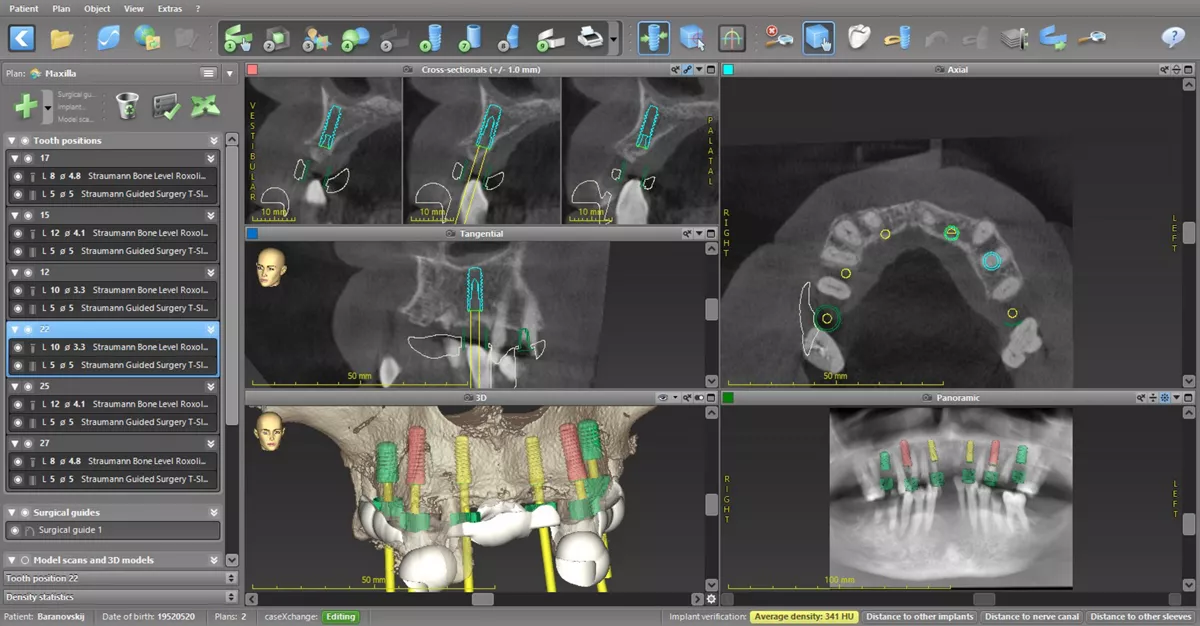
Task: Click the help question mark bubble
Action: coord(1172,39)
